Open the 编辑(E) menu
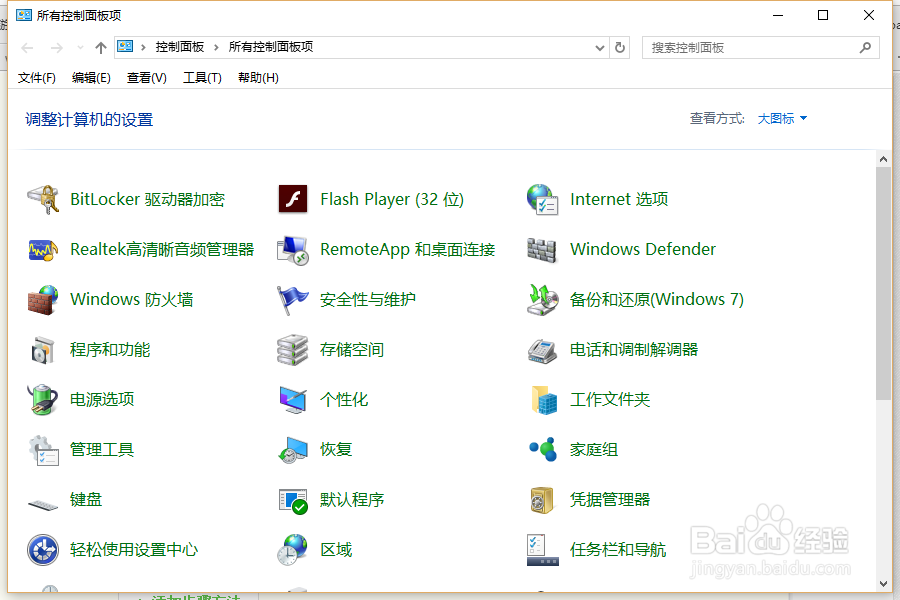 91,78
